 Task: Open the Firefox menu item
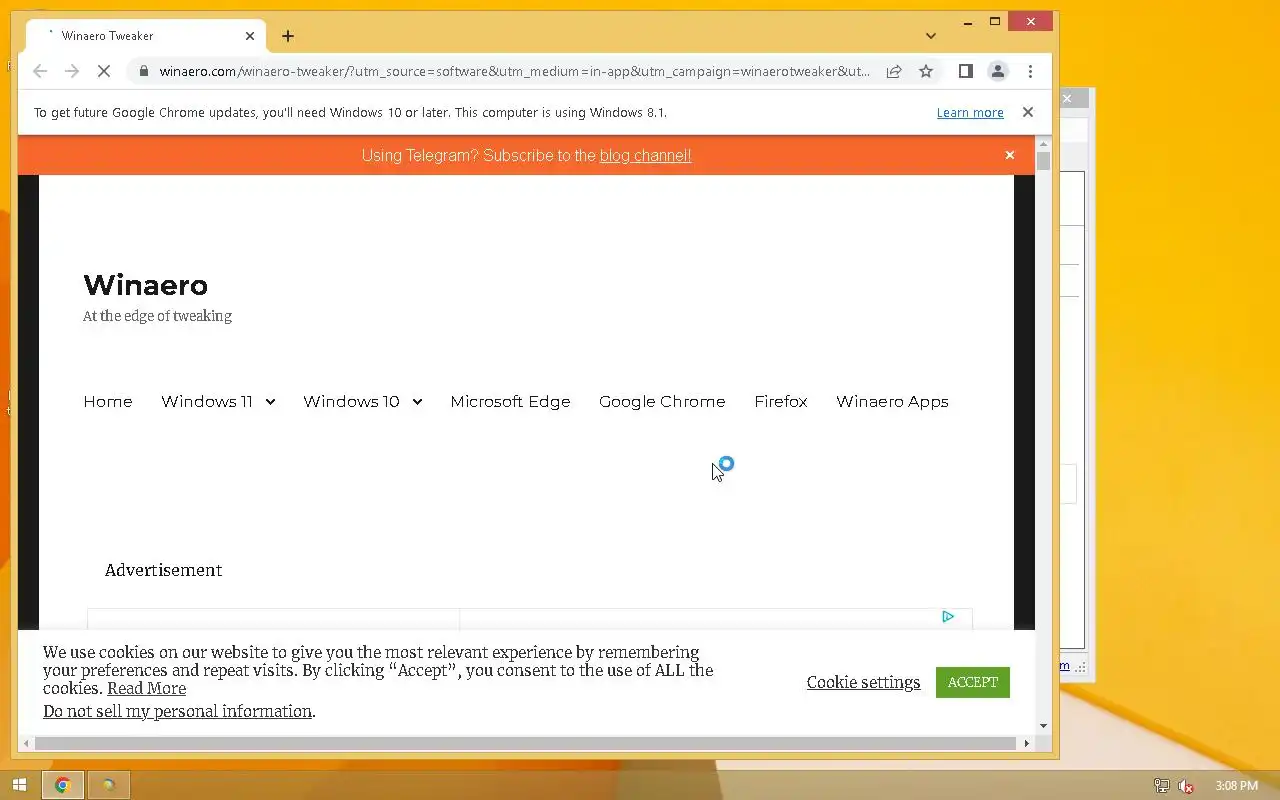coord(781,401)
